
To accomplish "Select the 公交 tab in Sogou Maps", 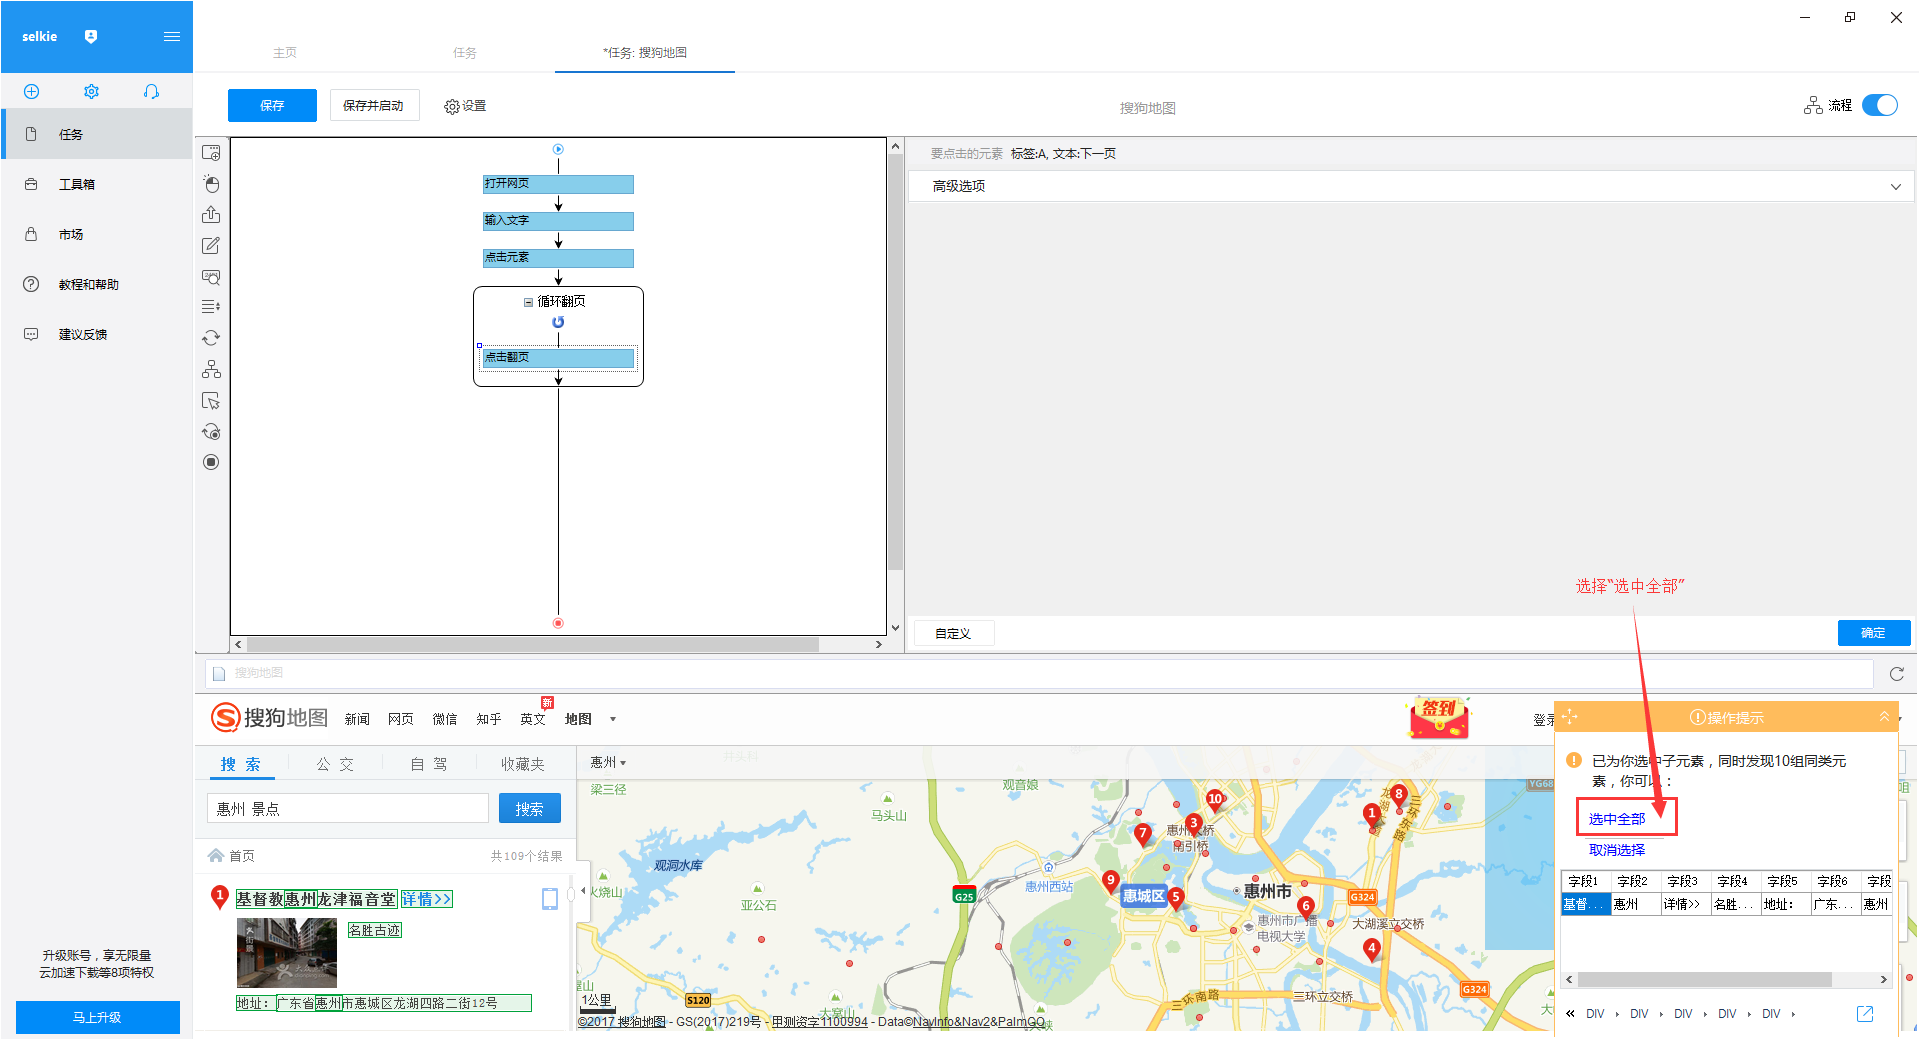I will [x=335, y=764].
